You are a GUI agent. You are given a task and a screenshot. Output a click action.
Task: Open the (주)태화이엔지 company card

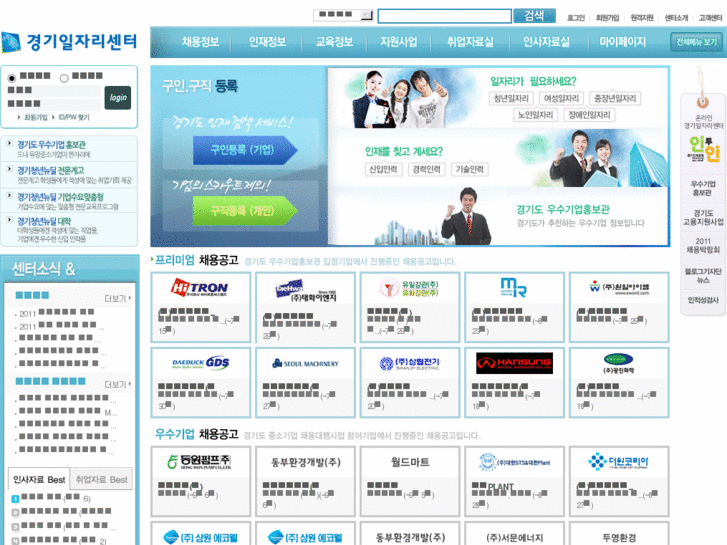(305, 308)
